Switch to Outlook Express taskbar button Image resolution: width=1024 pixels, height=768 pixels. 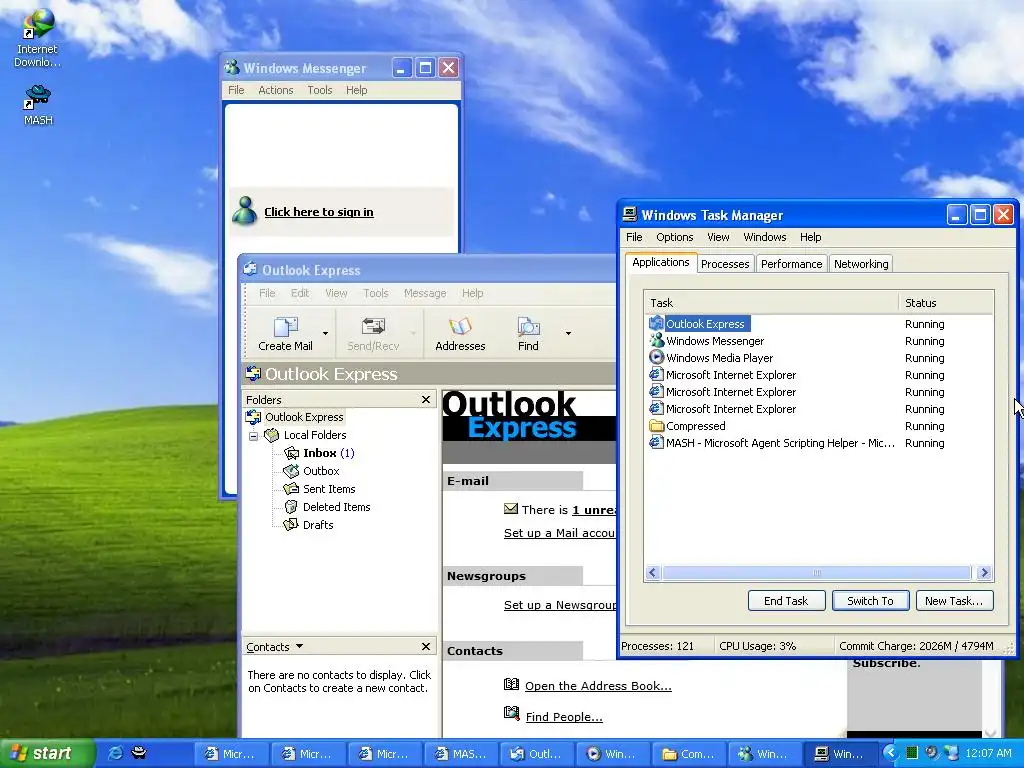point(536,754)
